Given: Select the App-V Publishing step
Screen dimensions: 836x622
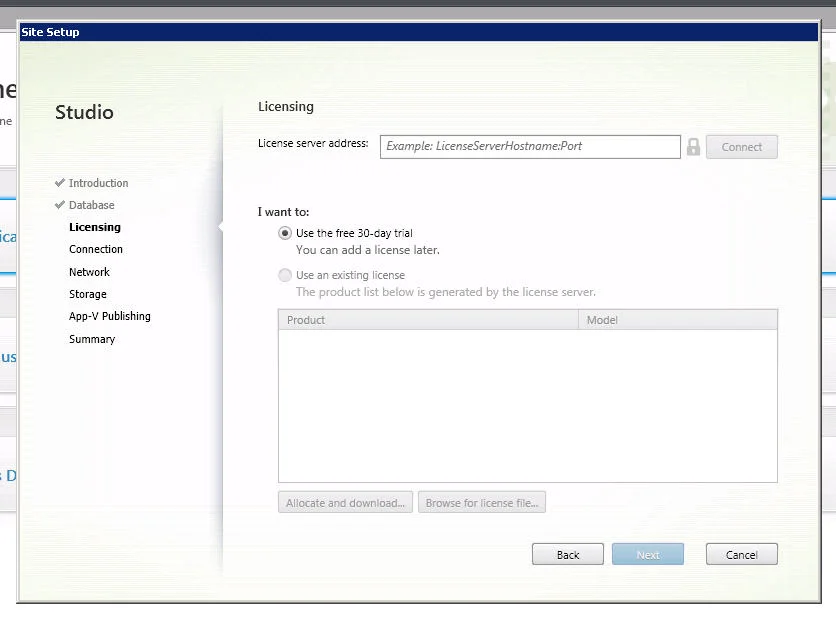Looking at the screenshot, I should (110, 316).
